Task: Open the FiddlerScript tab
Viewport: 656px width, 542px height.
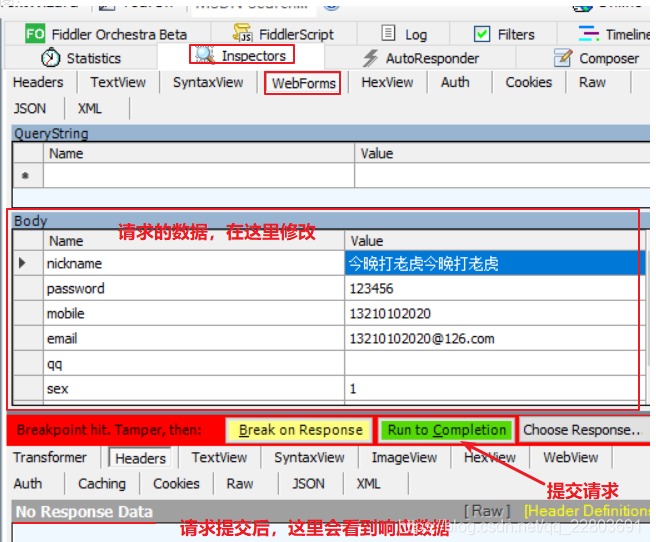Action: coord(284,34)
